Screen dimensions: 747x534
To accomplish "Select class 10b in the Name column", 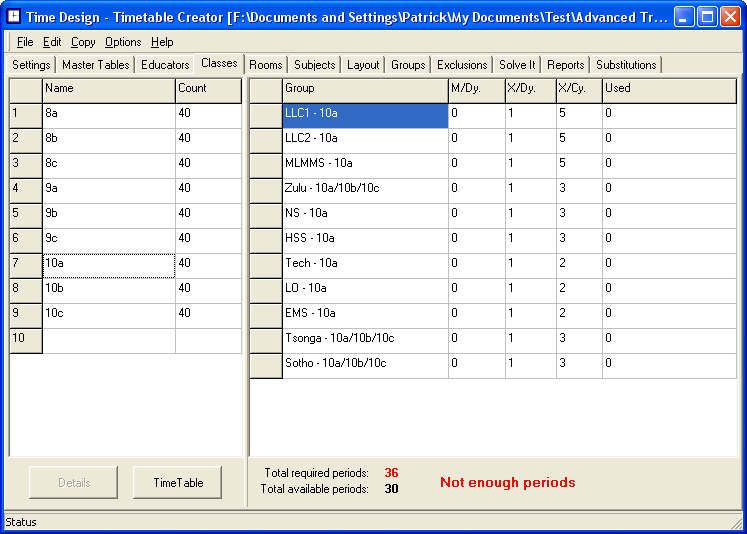I will (108, 290).
